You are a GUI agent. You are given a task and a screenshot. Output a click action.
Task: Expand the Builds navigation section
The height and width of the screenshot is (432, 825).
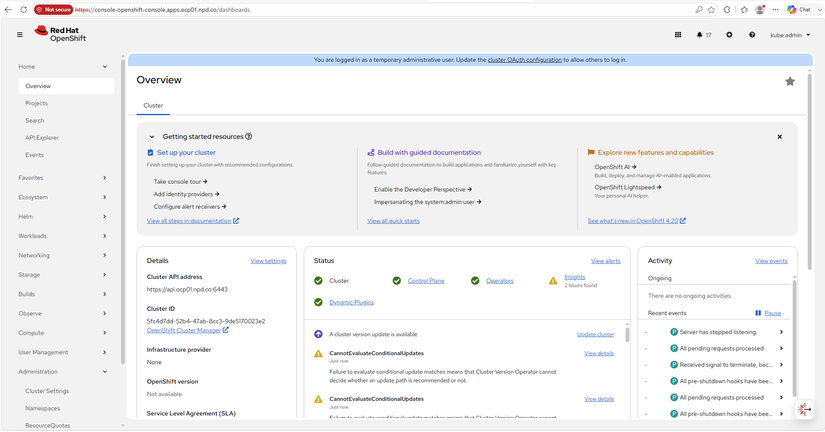(x=105, y=294)
